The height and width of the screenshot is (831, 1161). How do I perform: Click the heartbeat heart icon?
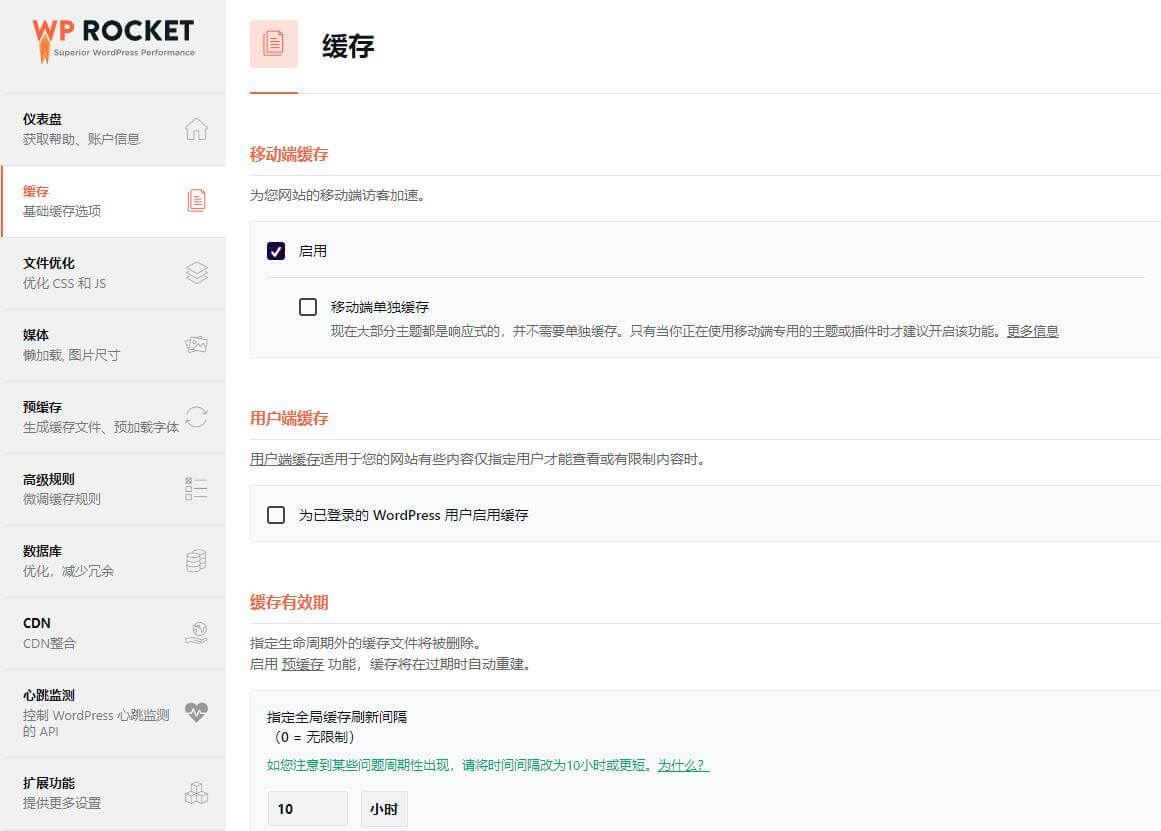click(x=196, y=712)
